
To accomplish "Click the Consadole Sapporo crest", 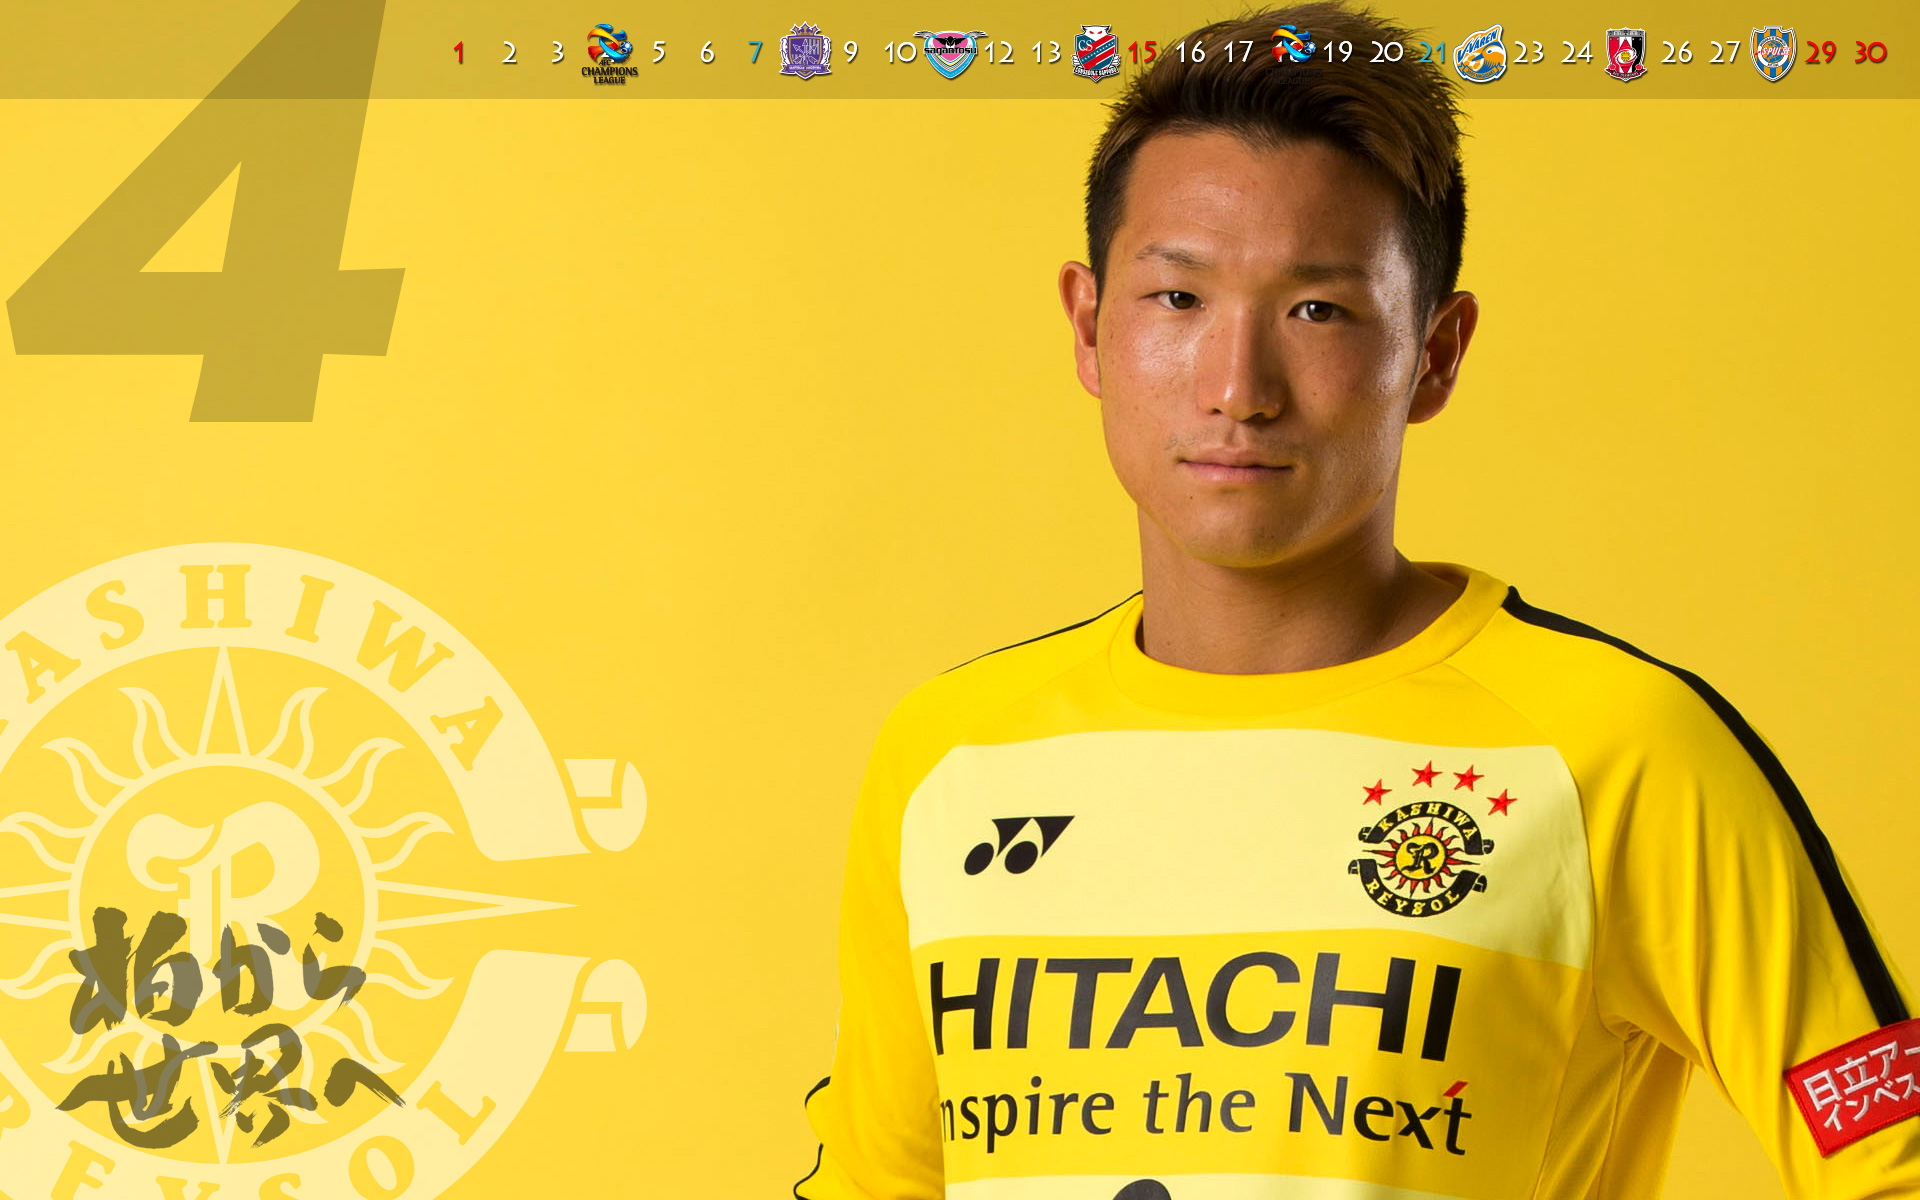I will pyautogui.click(x=1096, y=53).
